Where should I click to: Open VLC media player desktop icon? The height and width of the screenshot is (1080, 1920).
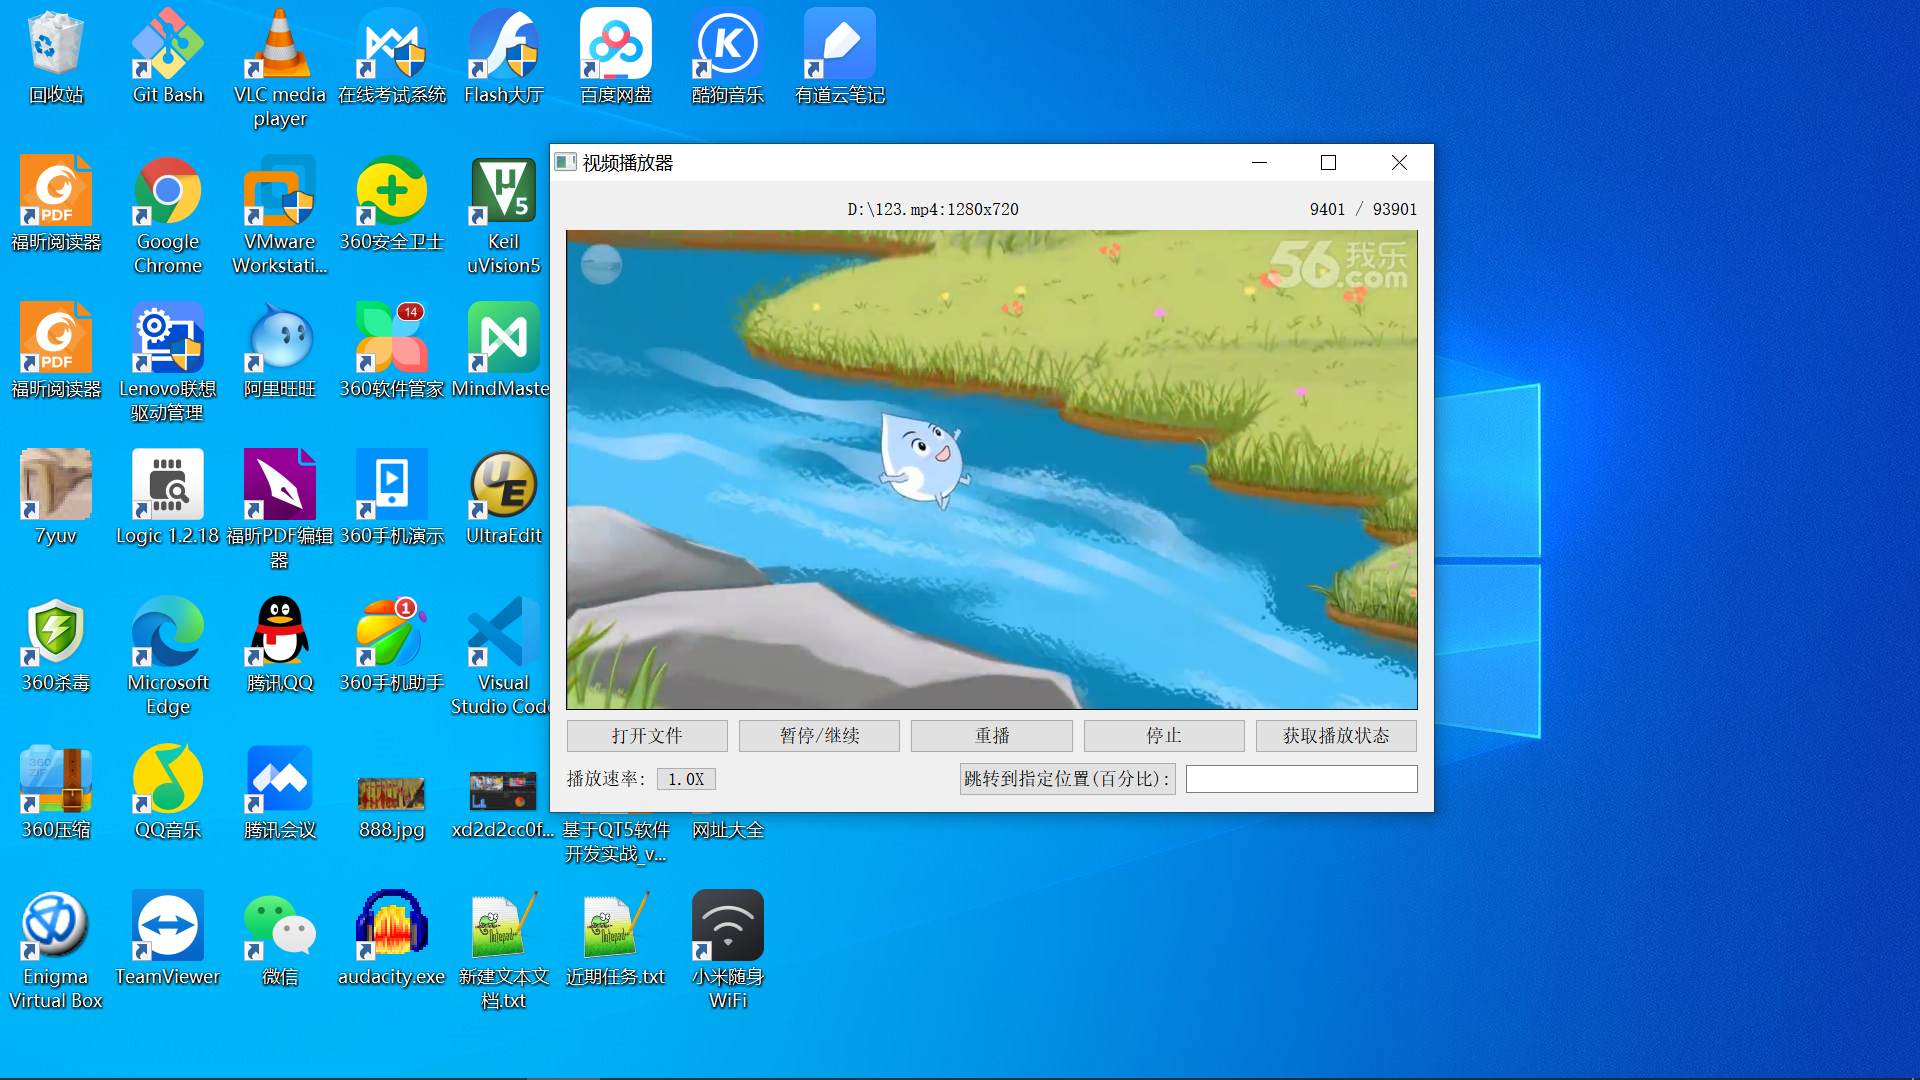[280, 46]
